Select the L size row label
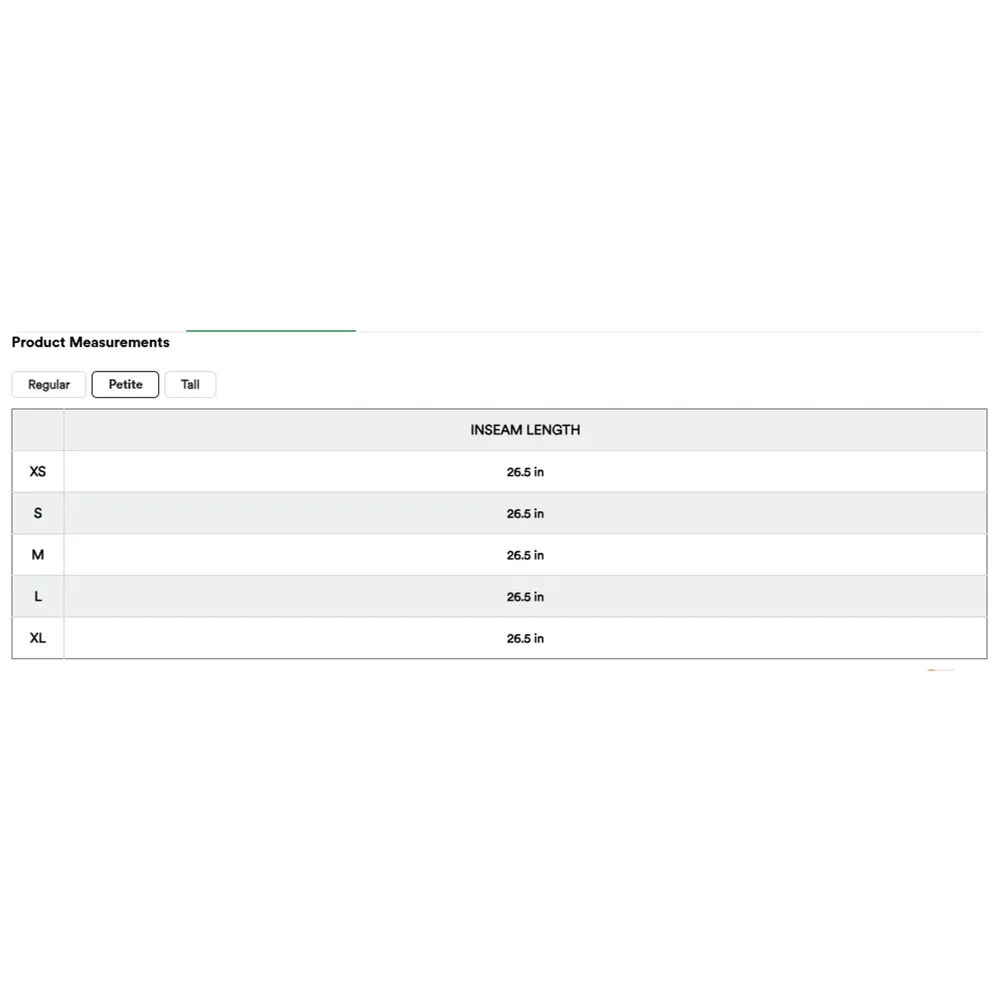Image resolution: width=1000 pixels, height=1000 pixels. tap(38, 597)
